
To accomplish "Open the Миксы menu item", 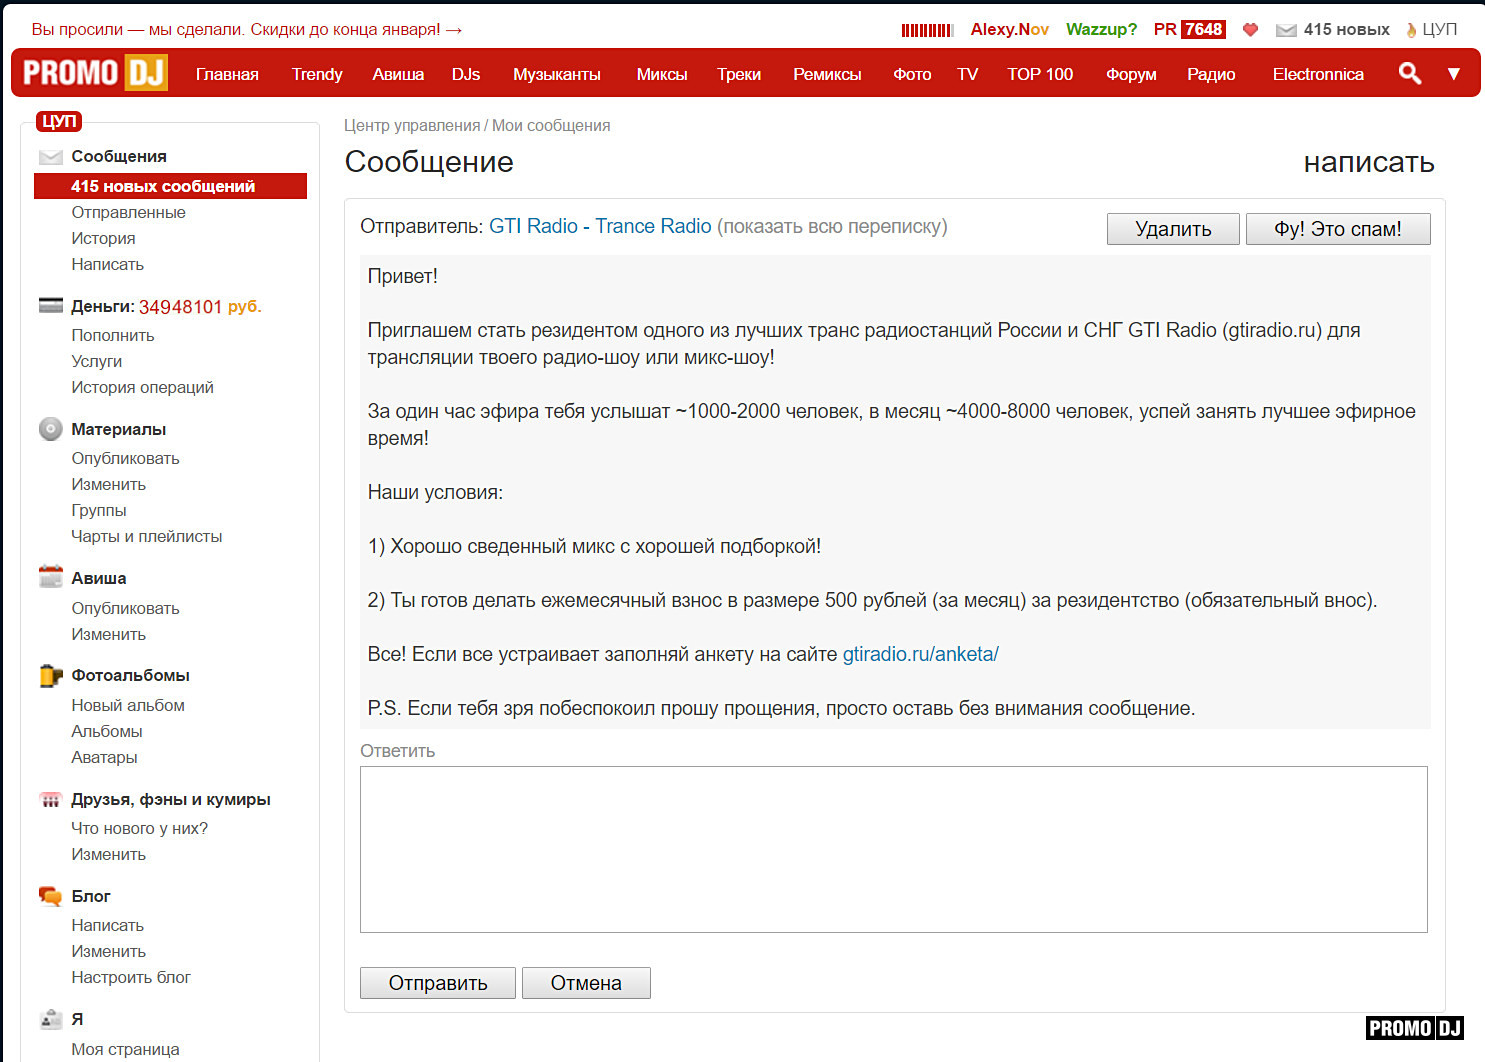I will (x=661, y=74).
